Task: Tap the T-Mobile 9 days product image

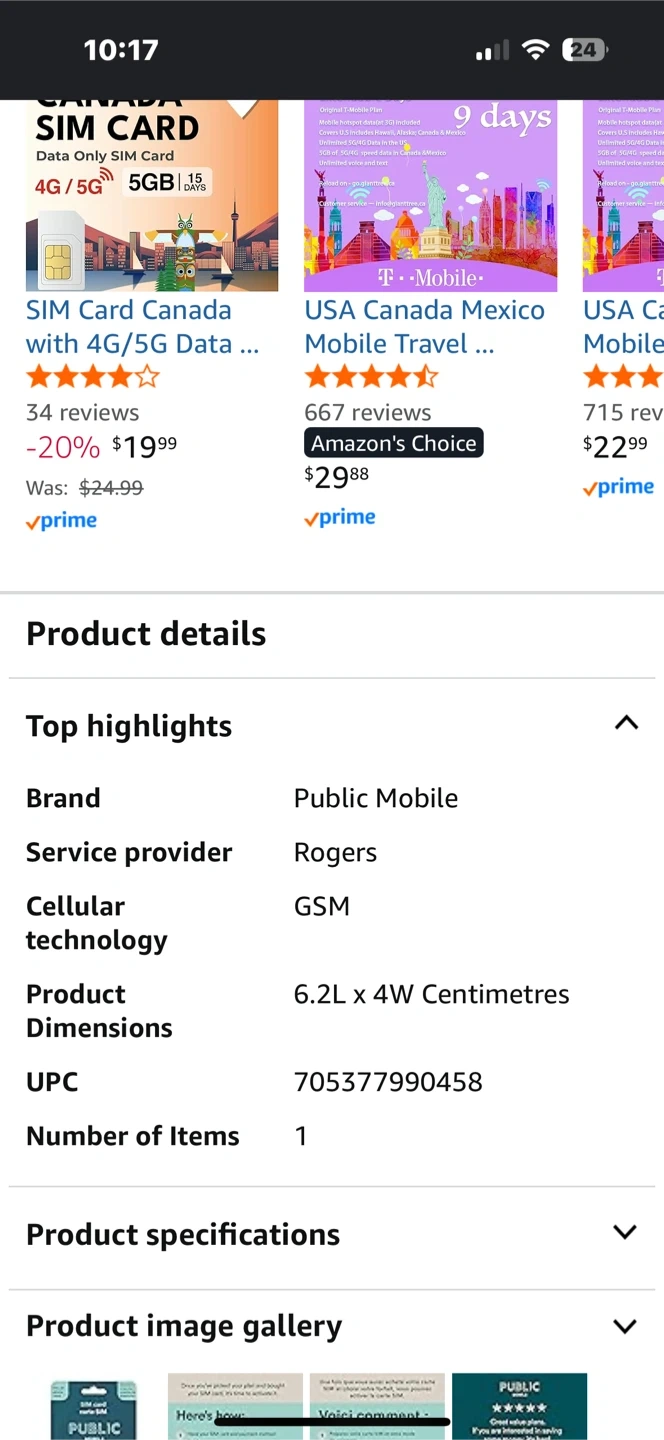Action: [x=430, y=196]
